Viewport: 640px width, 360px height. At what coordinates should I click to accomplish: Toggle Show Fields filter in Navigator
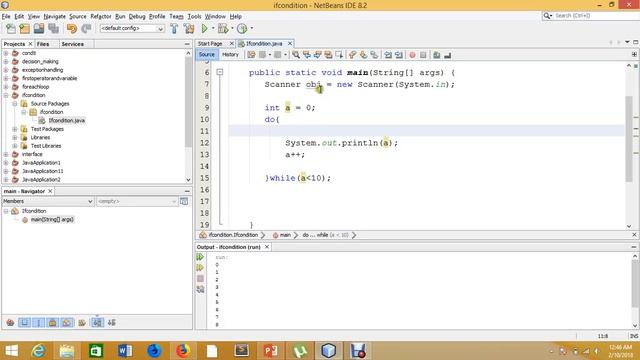24,322
